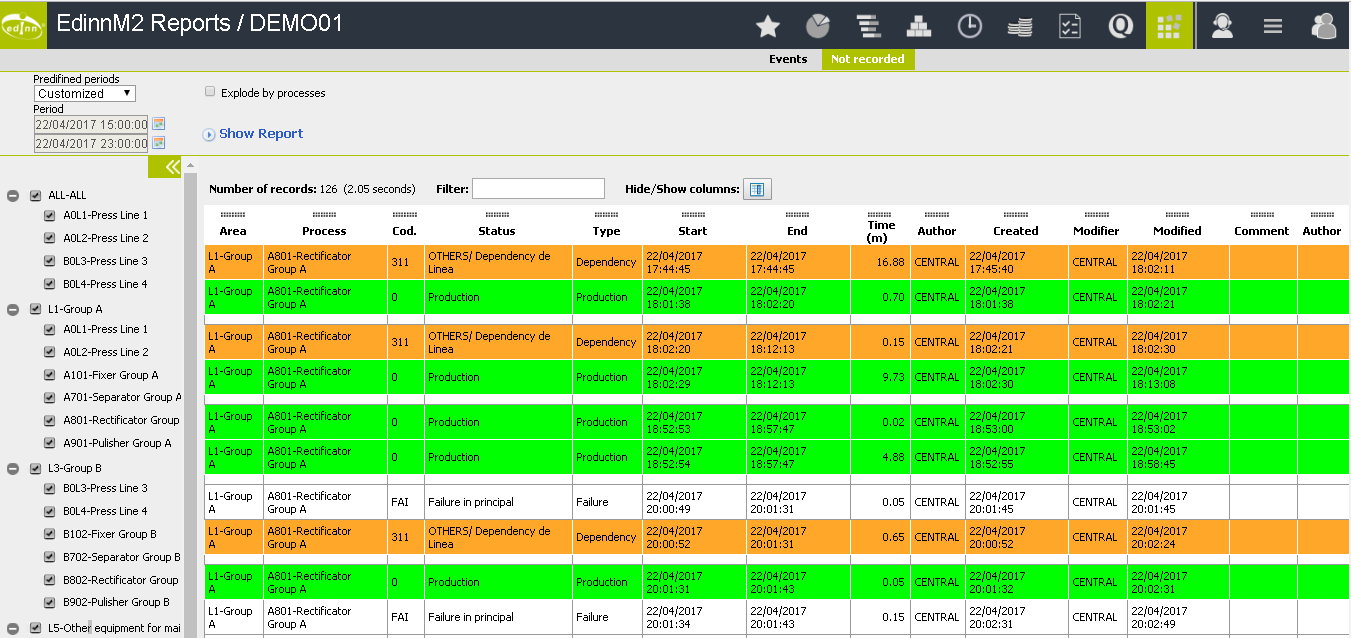Collapse the L1-Group A tree node
Viewport: 1351px width, 638px height.
(x=14, y=310)
